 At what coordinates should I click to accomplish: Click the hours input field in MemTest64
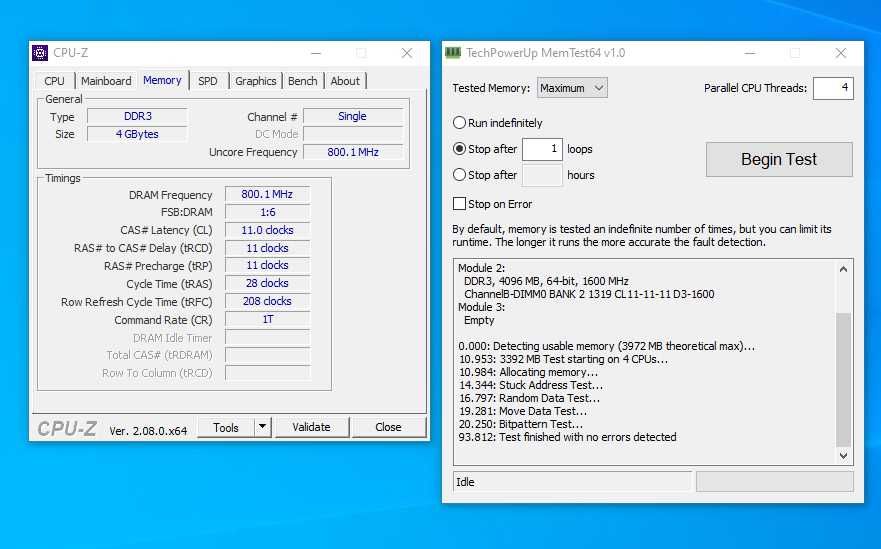tap(542, 175)
